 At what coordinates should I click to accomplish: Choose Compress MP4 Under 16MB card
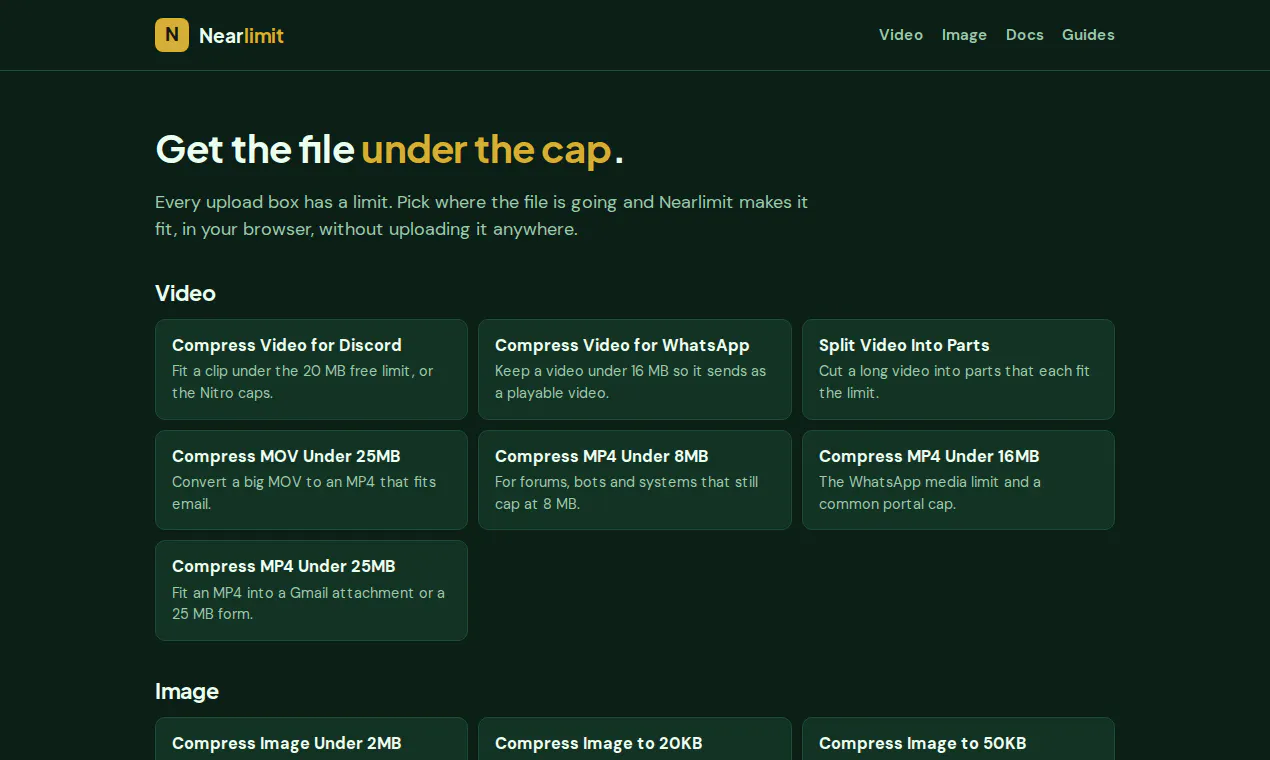(x=958, y=480)
